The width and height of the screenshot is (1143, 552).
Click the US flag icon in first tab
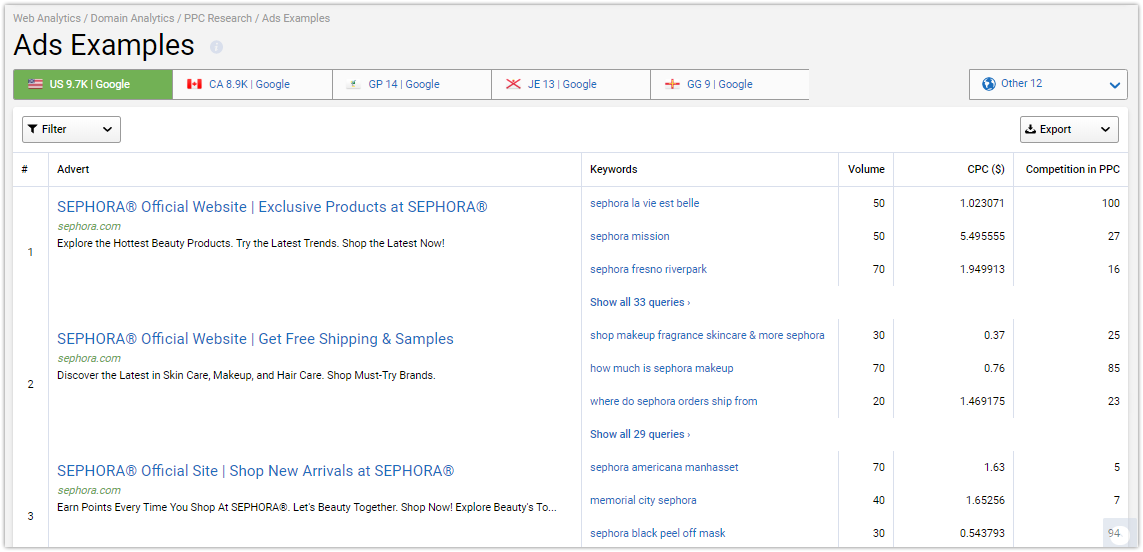click(x=36, y=84)
